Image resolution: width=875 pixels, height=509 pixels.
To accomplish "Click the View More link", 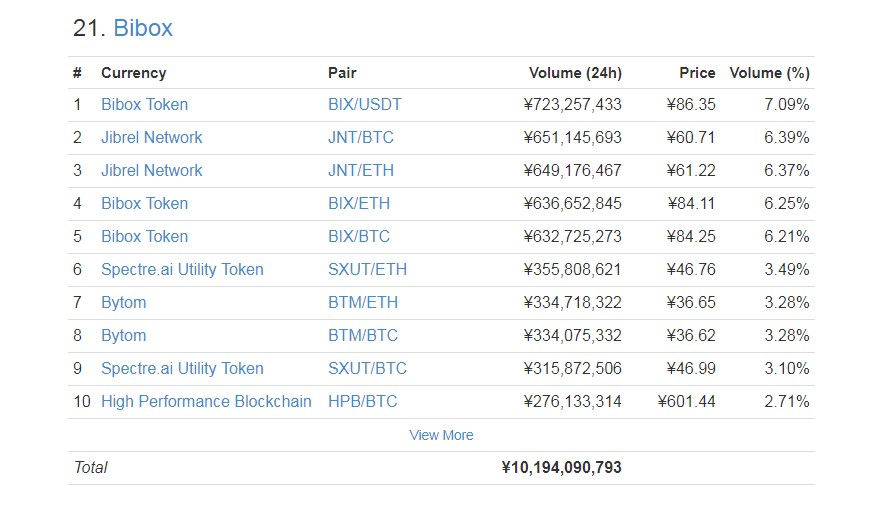I will pyautogui.click(x=441, y=435).
